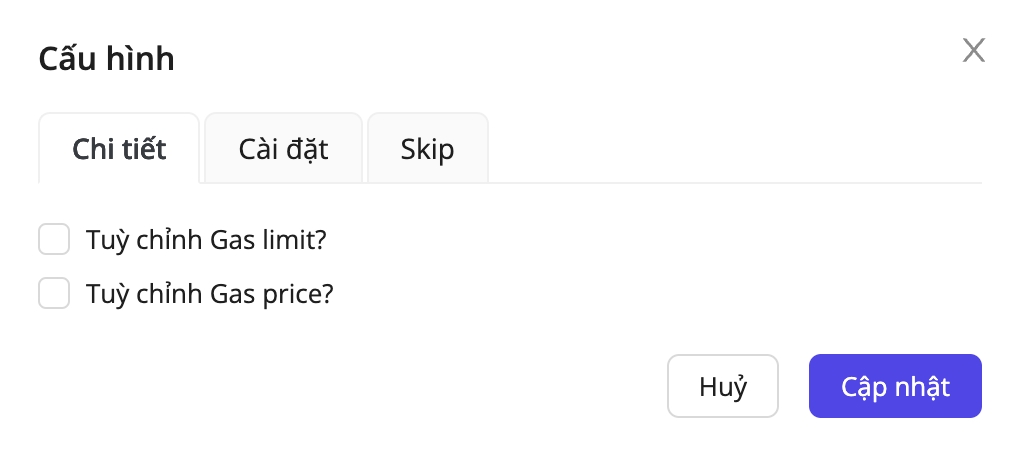Viewport: 1016px width, 452px height.
Task: Select the Skip tab
Action: 427,149
